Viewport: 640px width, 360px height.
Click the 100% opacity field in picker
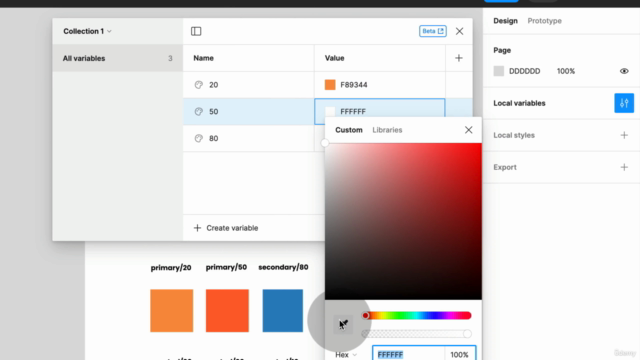tap(460, 354)
